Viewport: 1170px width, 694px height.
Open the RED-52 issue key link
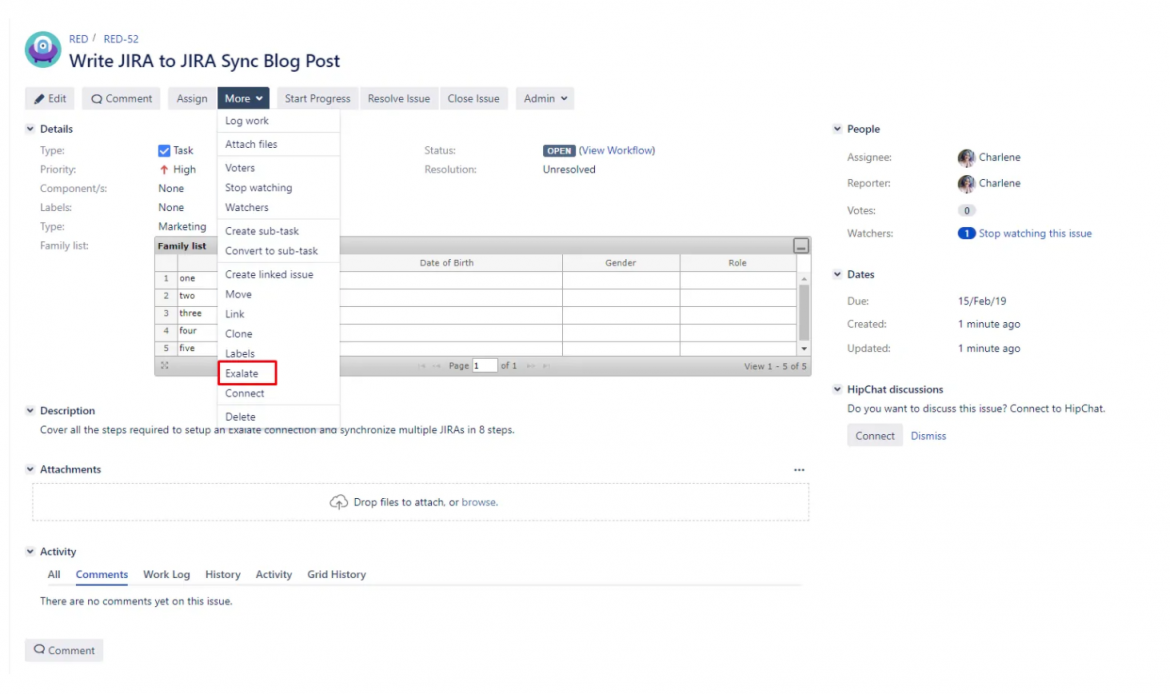[121, 39]
